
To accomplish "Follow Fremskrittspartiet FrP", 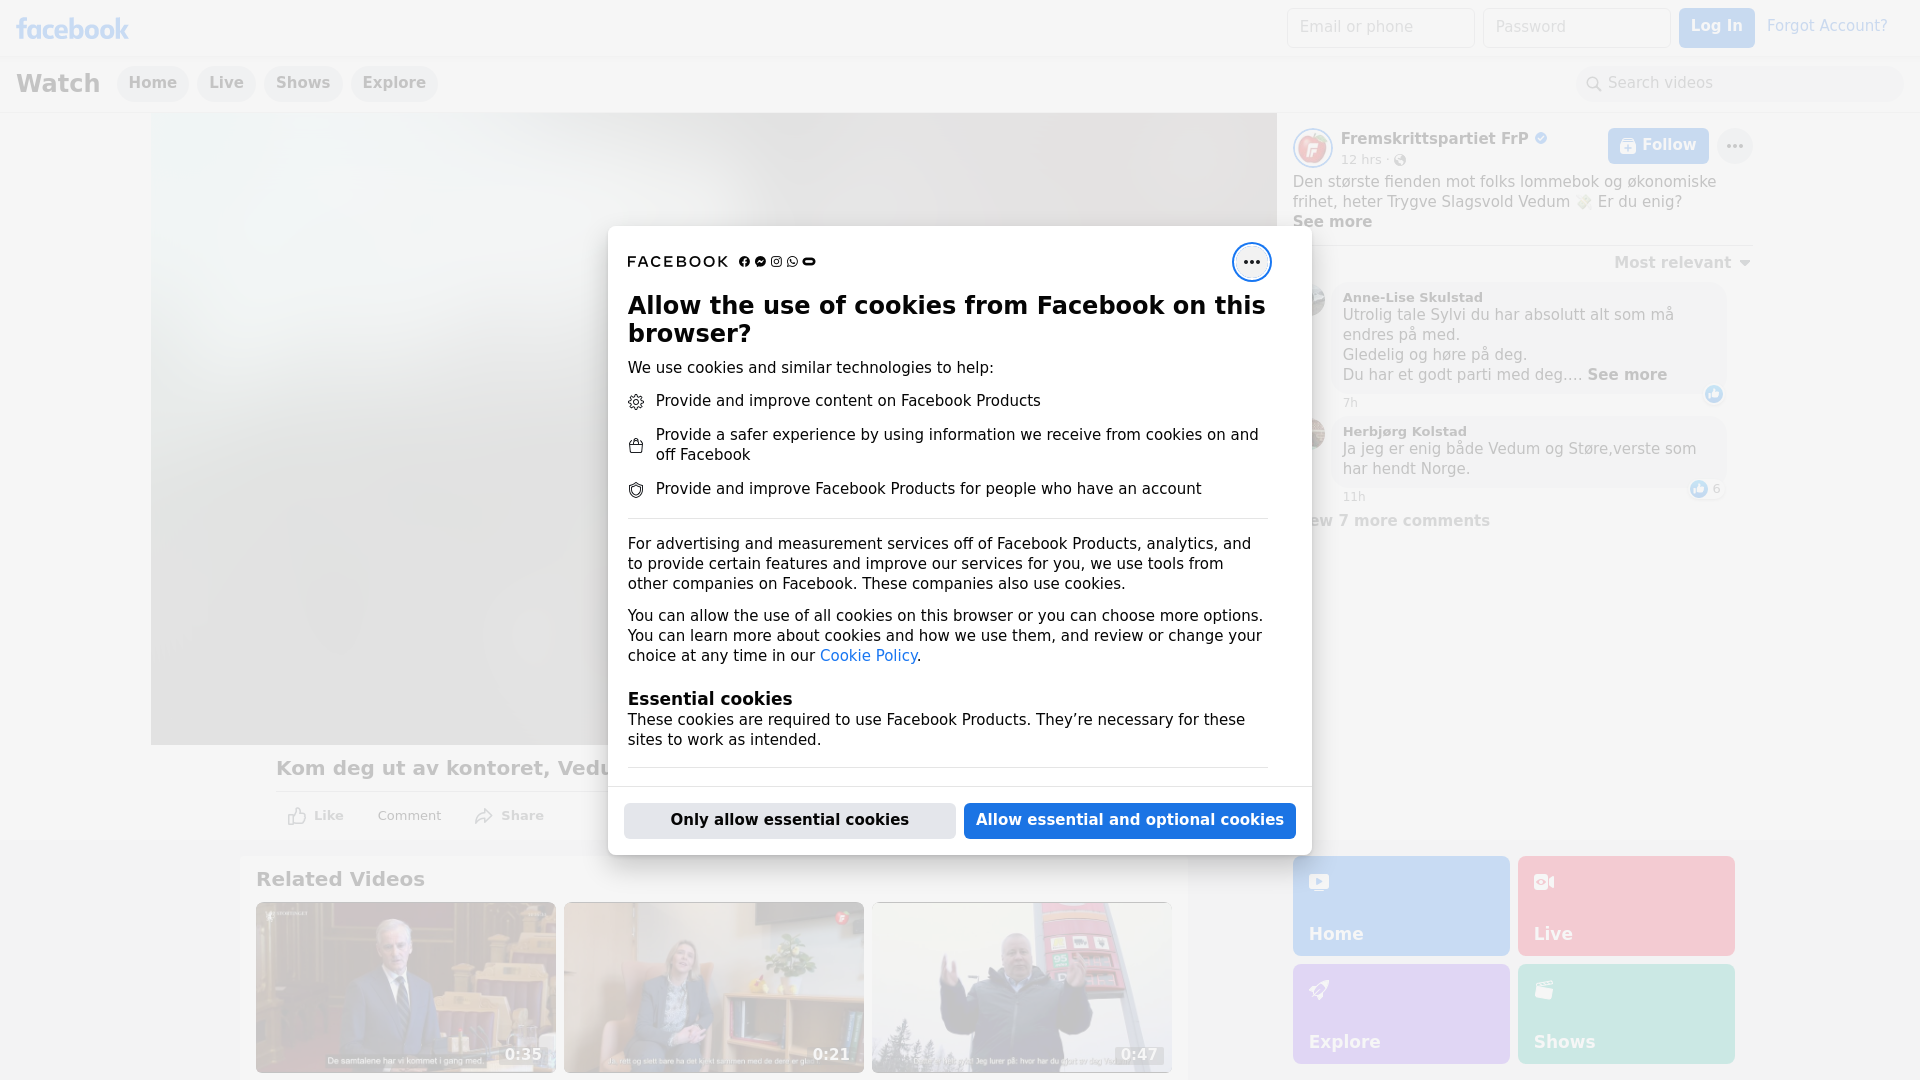I will click(1658, 146).
